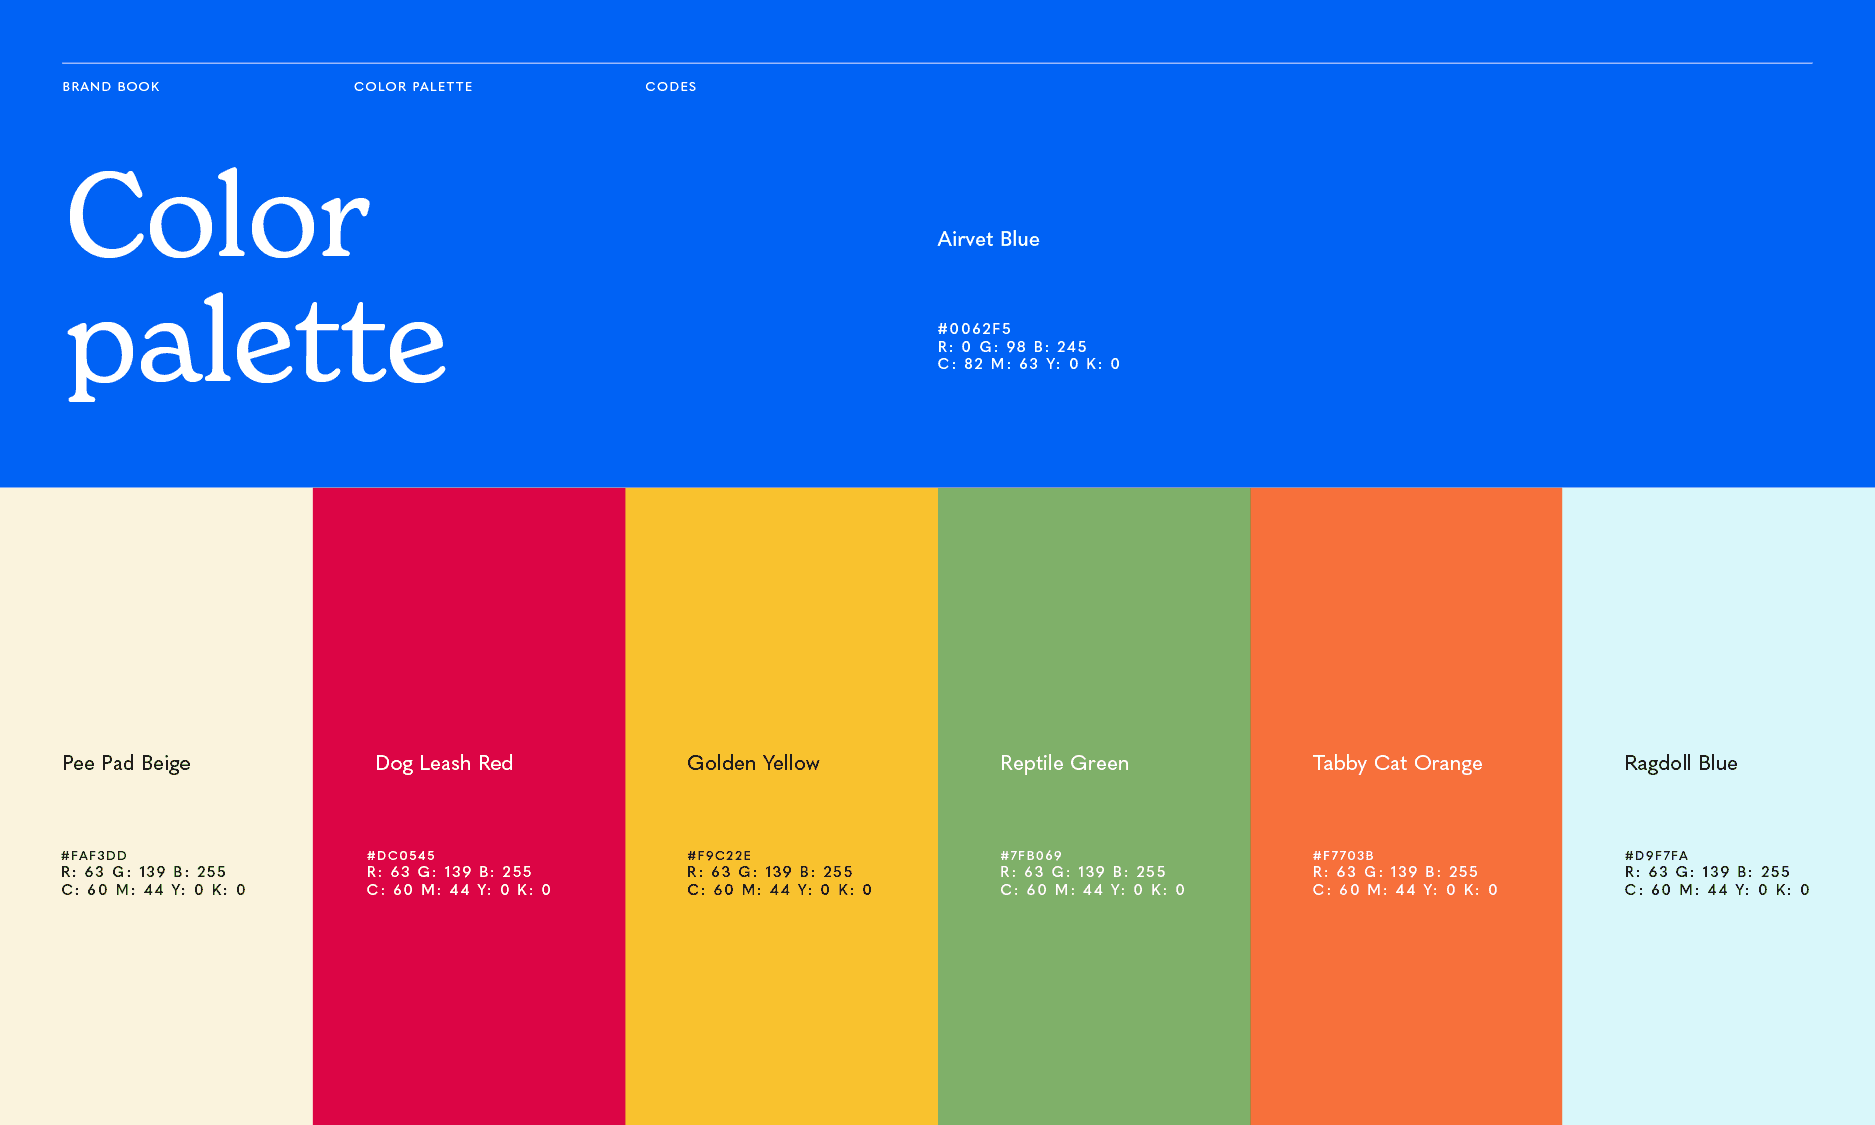The width and height of the screenshot is (1875, 1125).
Task: Choose the Ragdoll Blue color swatch
Action: coord(1719,806)
